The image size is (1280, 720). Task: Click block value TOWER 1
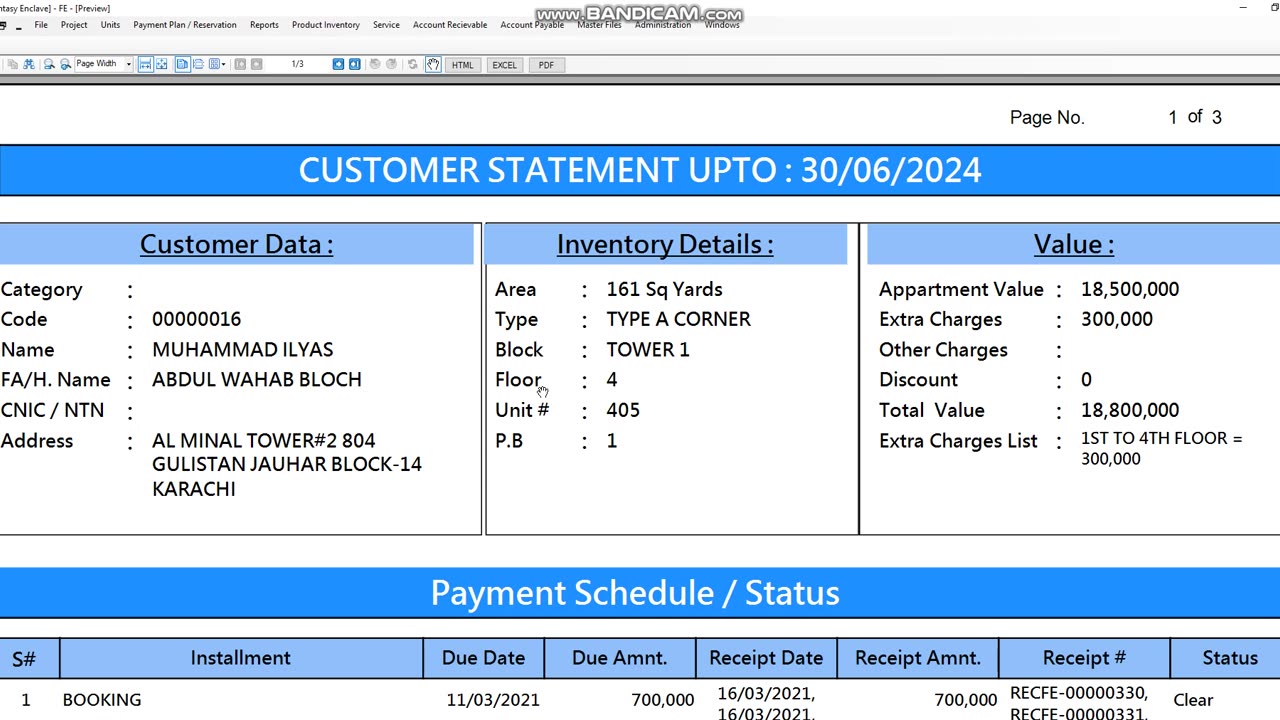point(648,350)
